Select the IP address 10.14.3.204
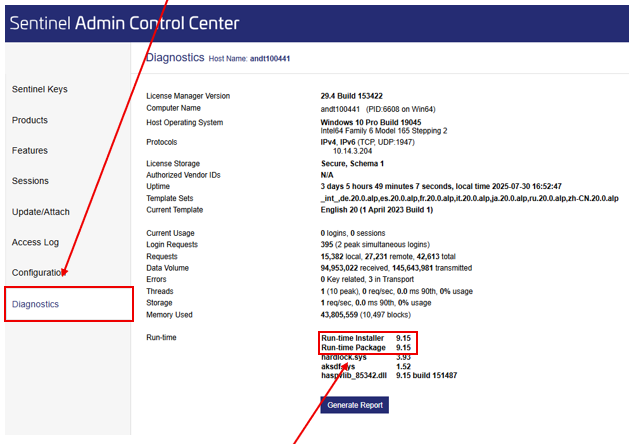Screen dimensions: 636x444 pyautogui.click(x=352, y=151)
